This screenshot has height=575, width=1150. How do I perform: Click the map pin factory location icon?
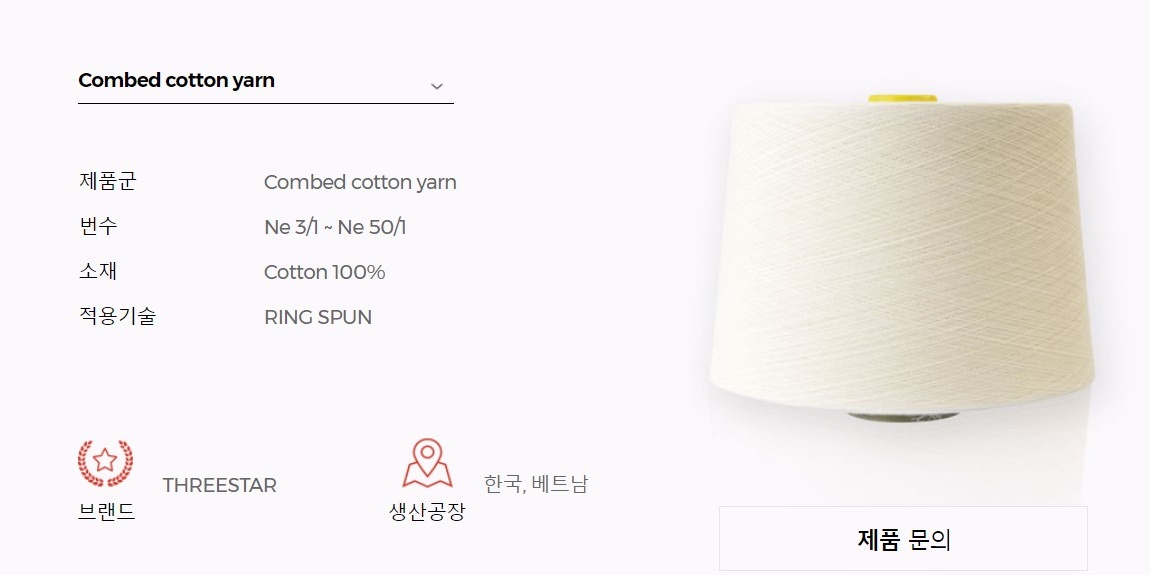tap(428, 463)
